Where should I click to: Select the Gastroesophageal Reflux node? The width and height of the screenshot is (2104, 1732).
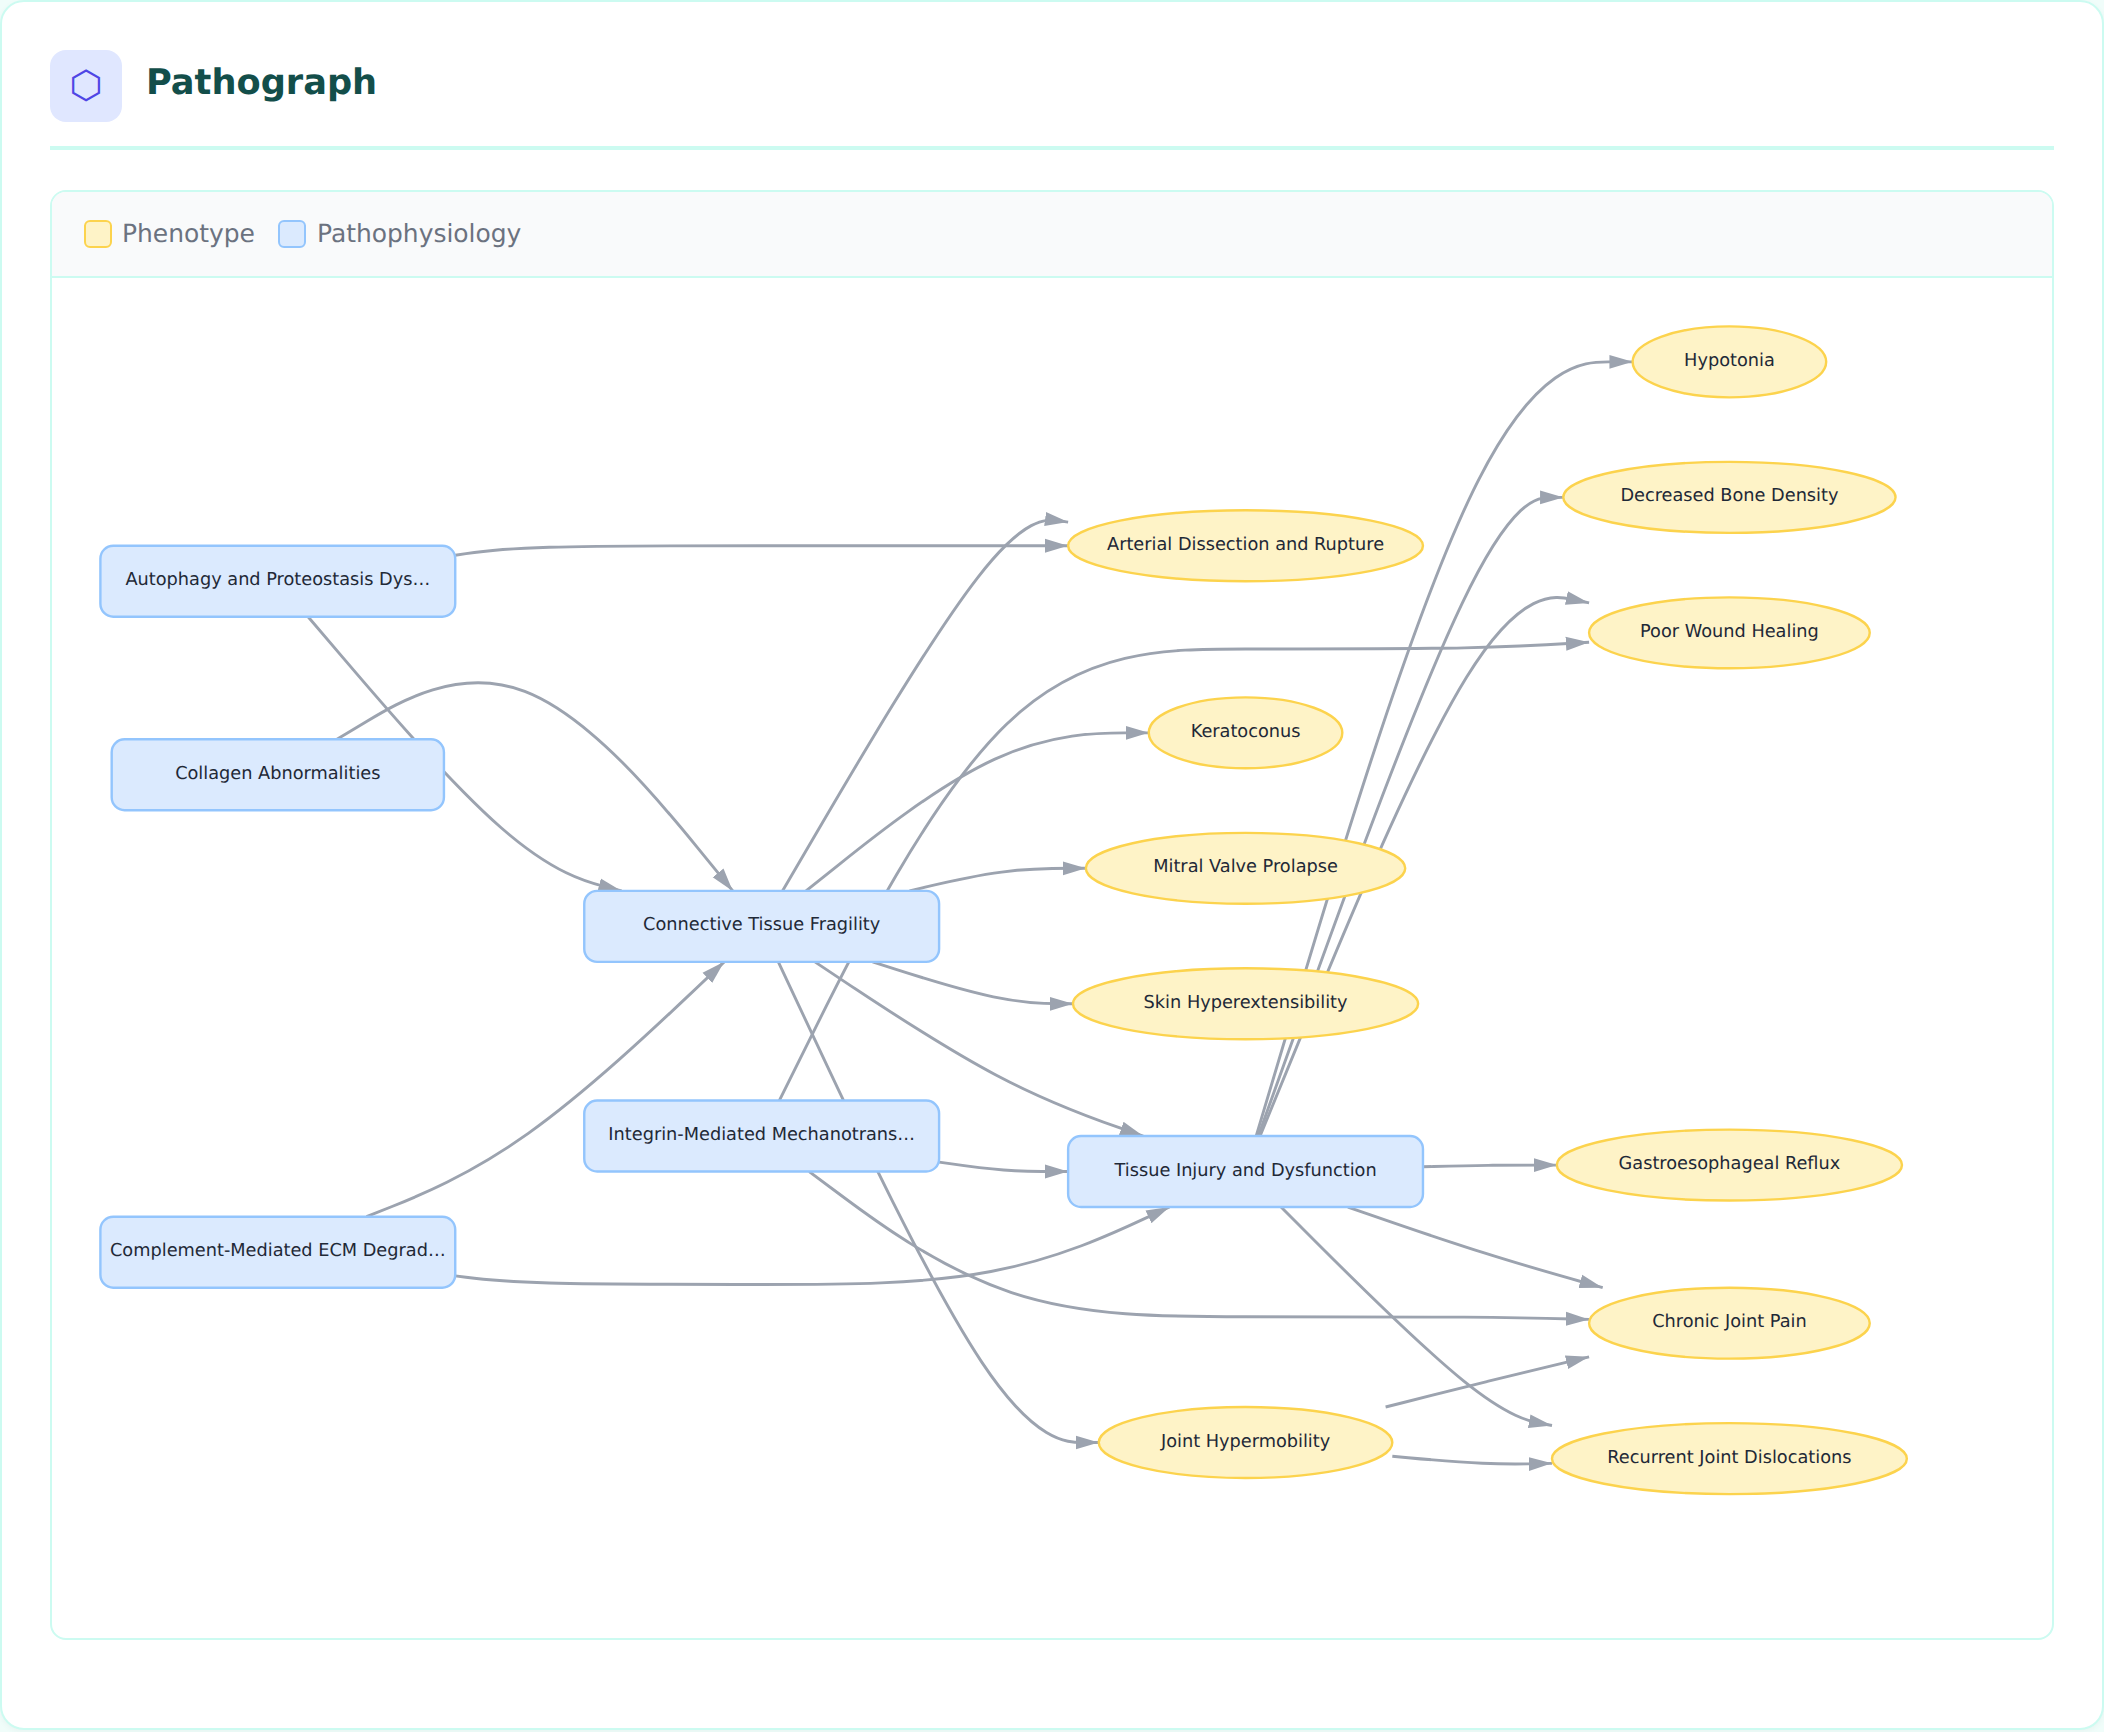[x=1729, y=1164]
